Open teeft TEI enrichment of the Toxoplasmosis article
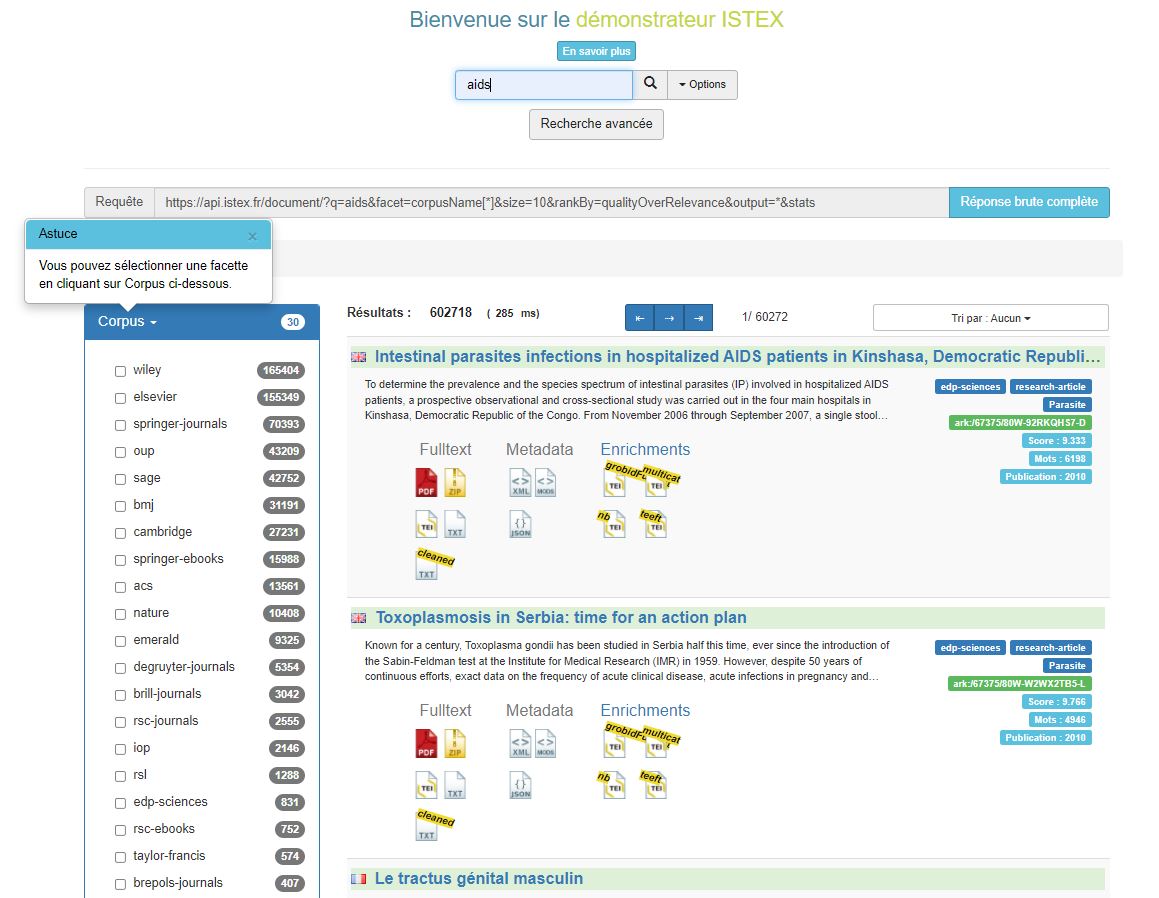The image size is (1159, 898). coord(655,785)
